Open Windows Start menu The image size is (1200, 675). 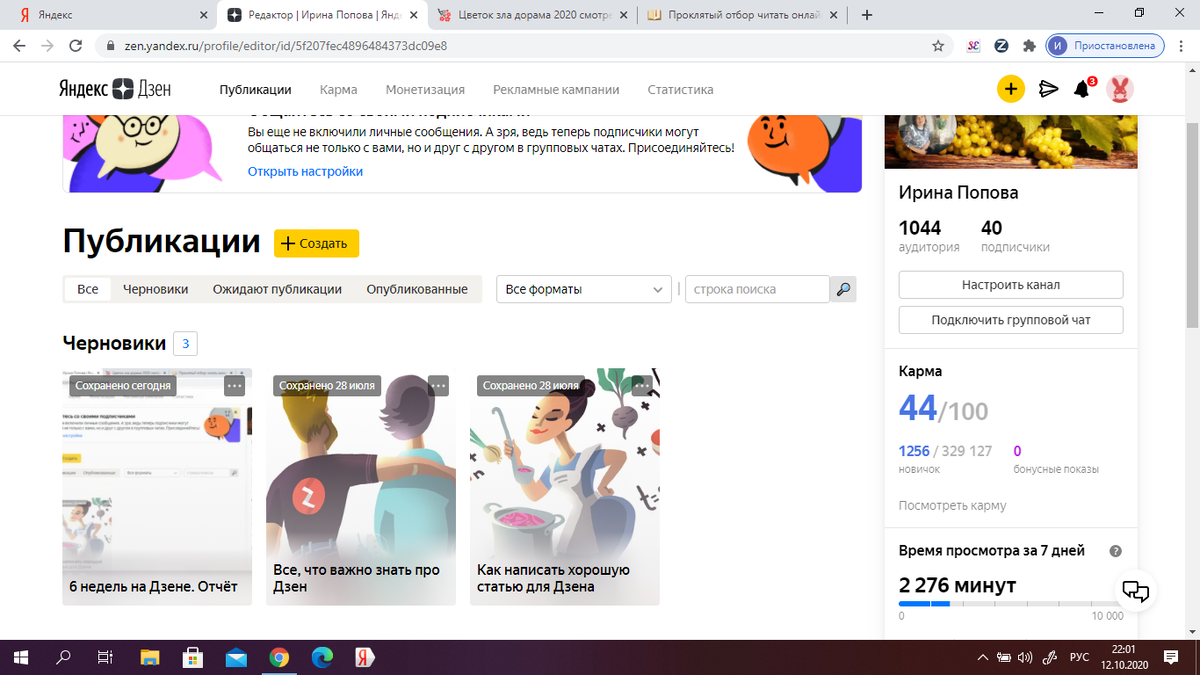19,657
